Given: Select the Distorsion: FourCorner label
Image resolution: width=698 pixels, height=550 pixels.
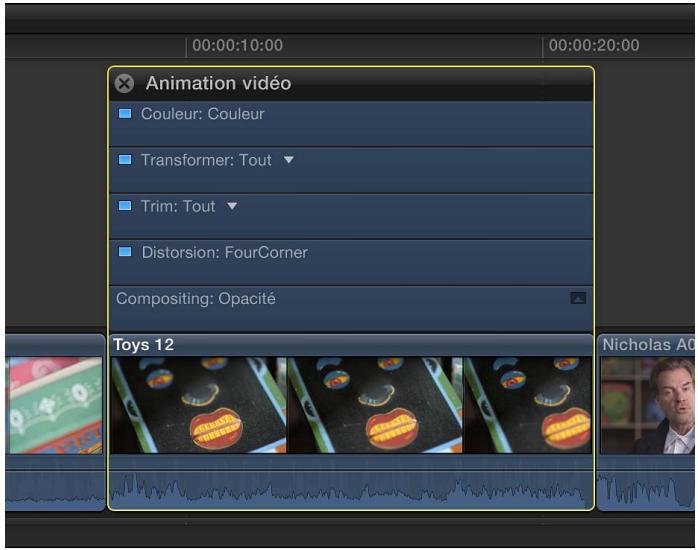Looking at the screenshot, I should click(224, 252).
